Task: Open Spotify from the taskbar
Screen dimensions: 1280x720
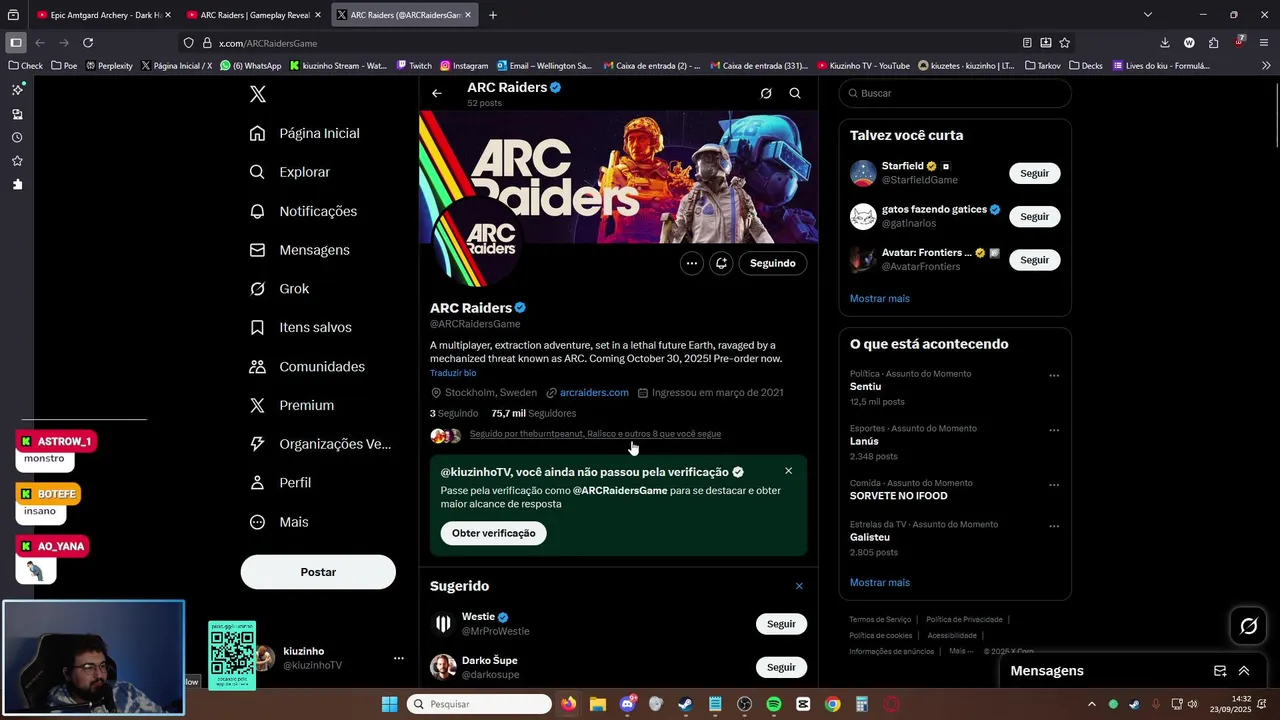Action: (774, 704)
